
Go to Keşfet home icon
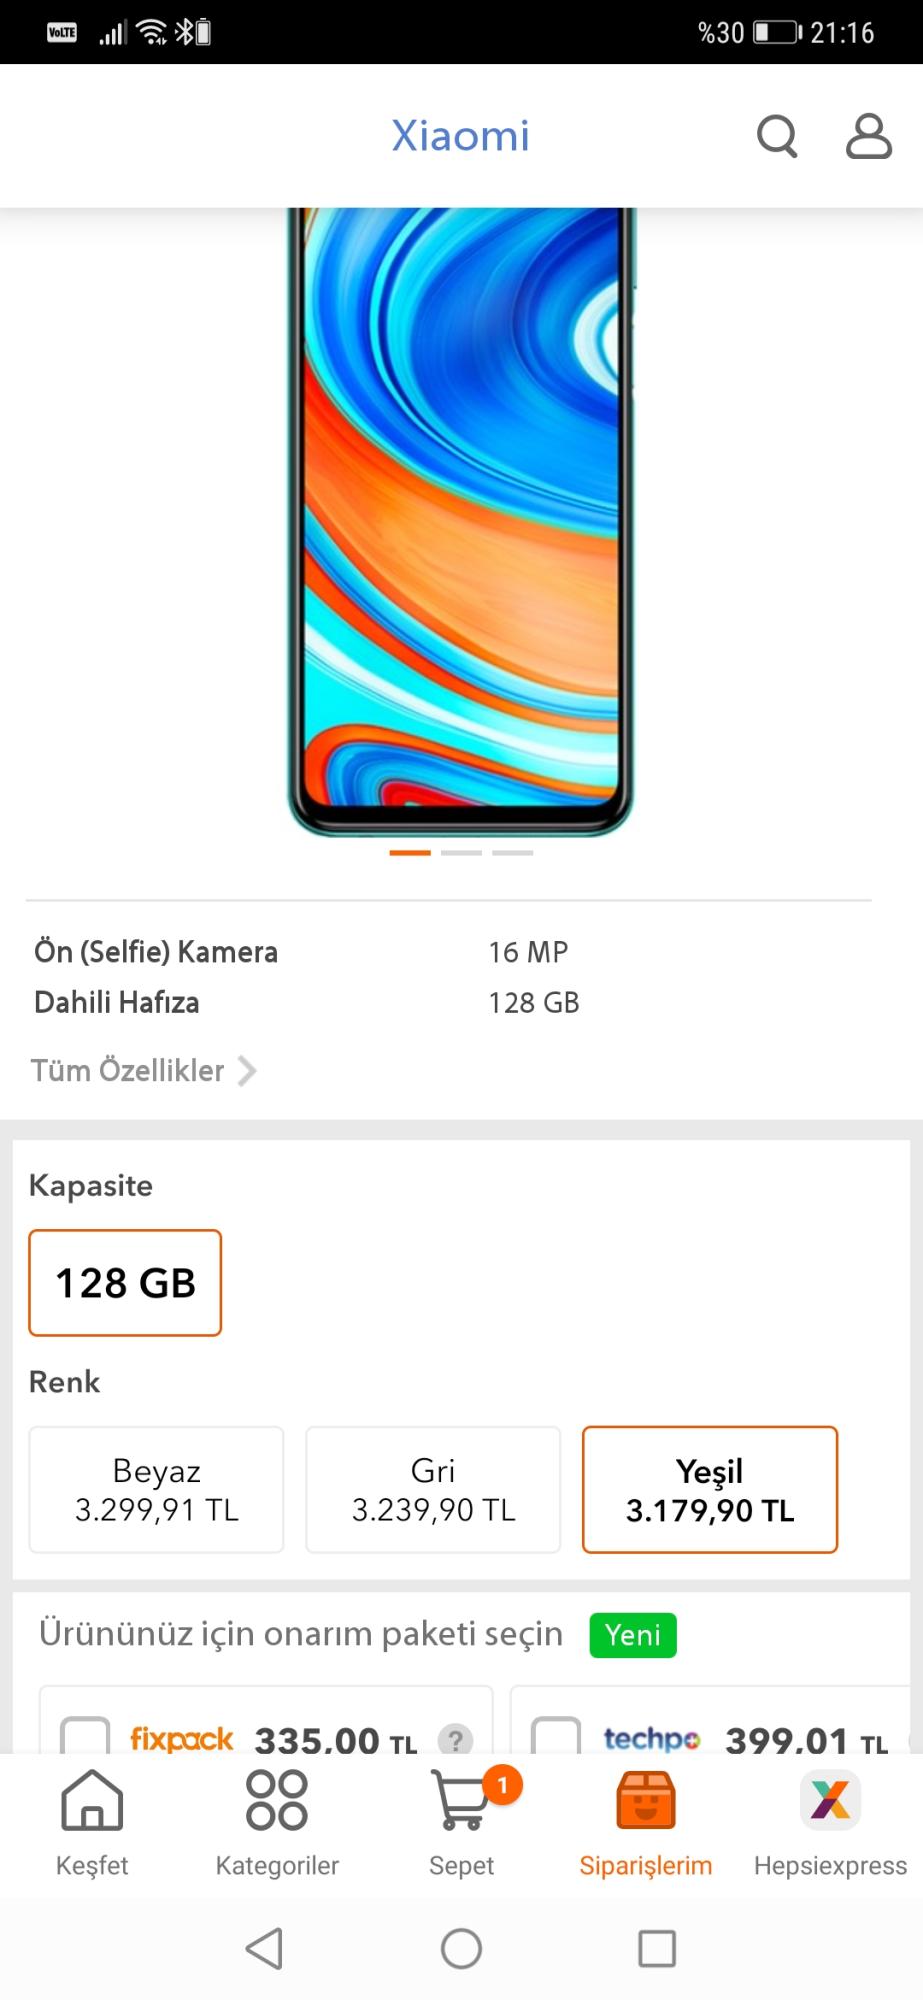[92, 1800]
